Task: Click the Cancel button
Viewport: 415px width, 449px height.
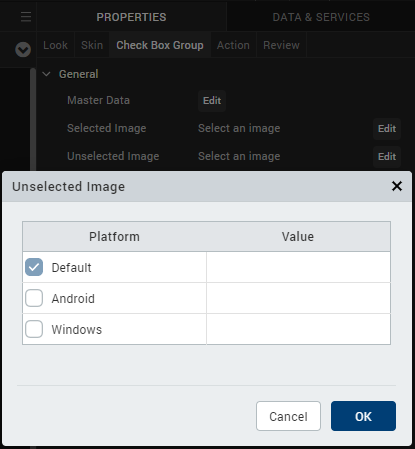Action: coord(288,416)
